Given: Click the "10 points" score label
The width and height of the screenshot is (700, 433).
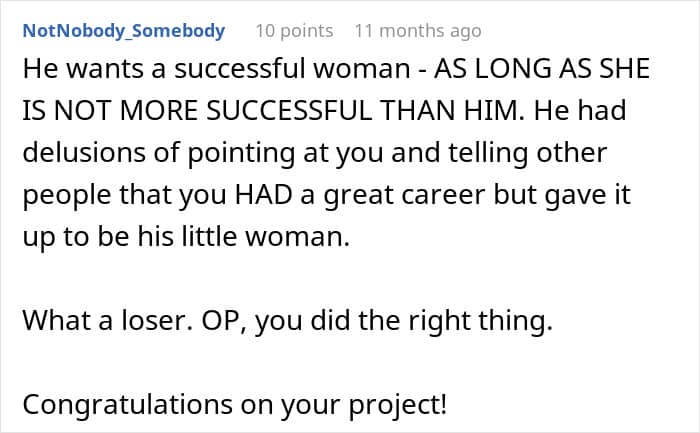Looking at the screenshot, I should (294, 31).
